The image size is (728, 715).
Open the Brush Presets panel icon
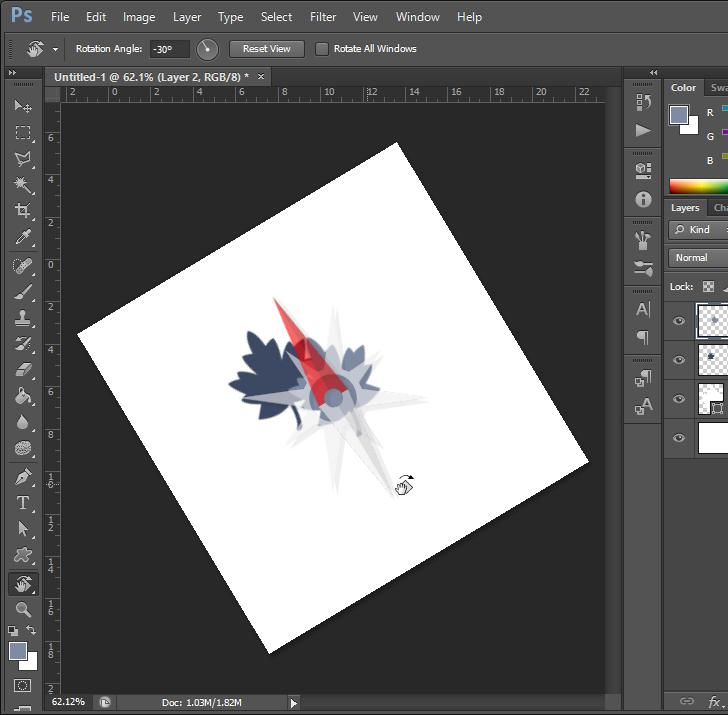tap(643, 240)
